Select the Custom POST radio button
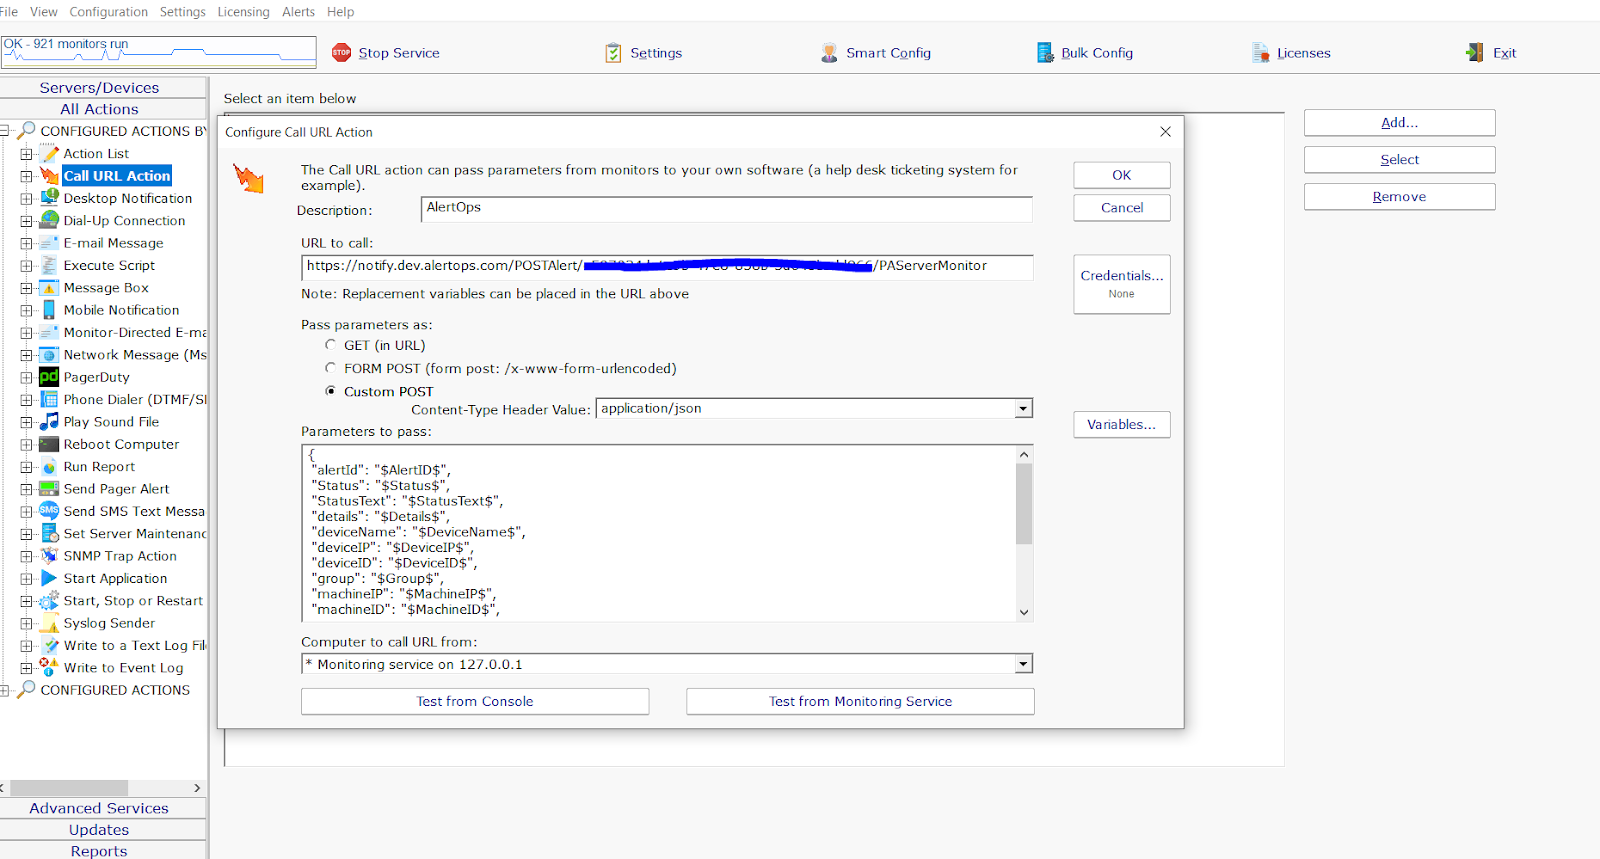This screenshot has width=1600, height=859. pyautogui.click(x=331, y=391)
